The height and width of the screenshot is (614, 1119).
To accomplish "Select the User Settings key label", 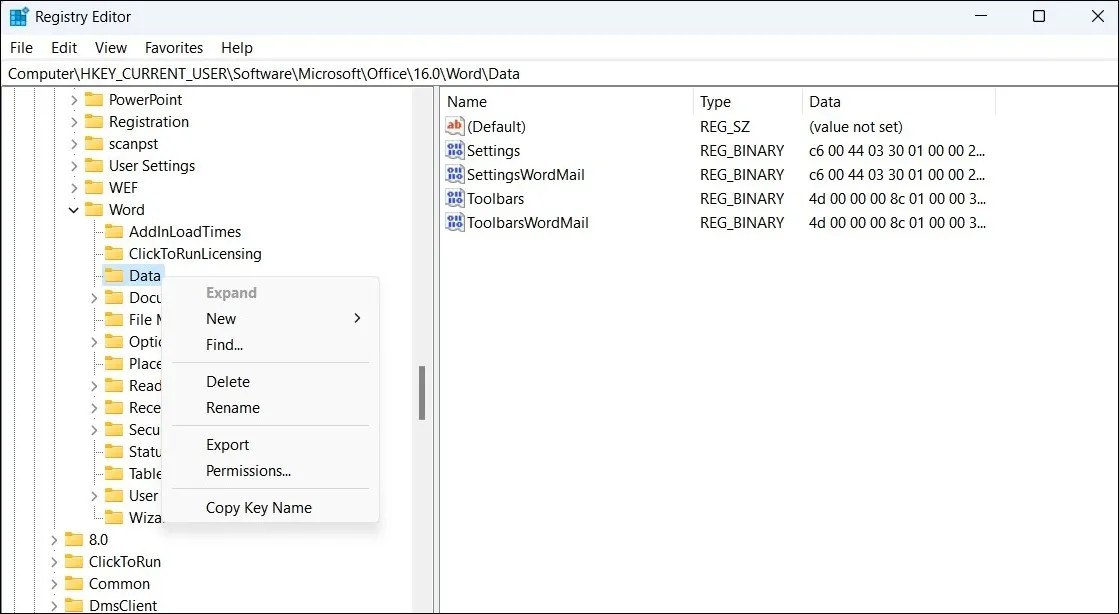I will pos(152,166).
